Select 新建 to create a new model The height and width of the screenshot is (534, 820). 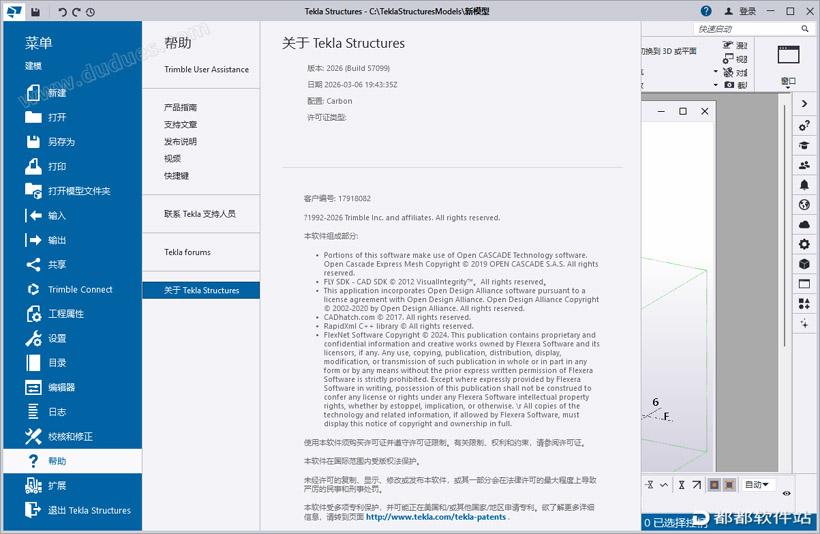(73, 93)
